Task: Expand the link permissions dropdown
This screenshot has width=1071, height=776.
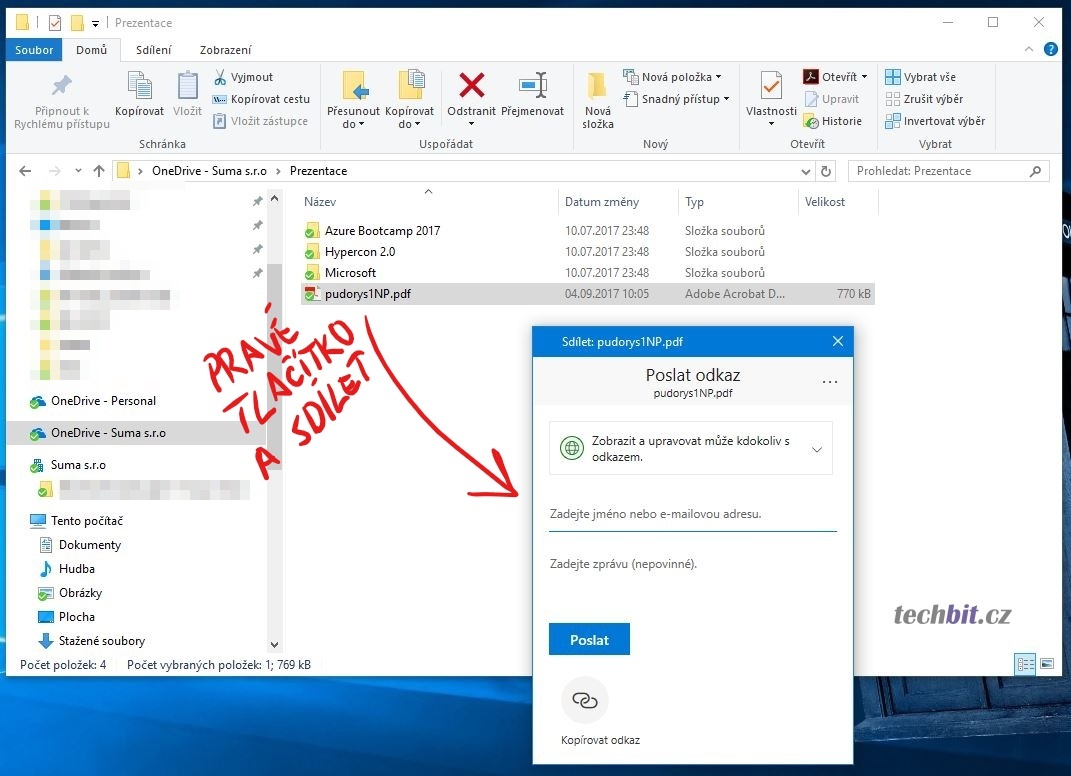Action: coord(817,449)
